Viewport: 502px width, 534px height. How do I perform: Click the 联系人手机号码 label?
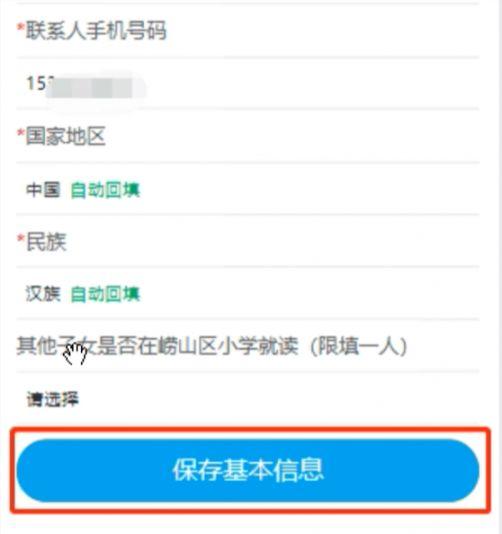96,30
